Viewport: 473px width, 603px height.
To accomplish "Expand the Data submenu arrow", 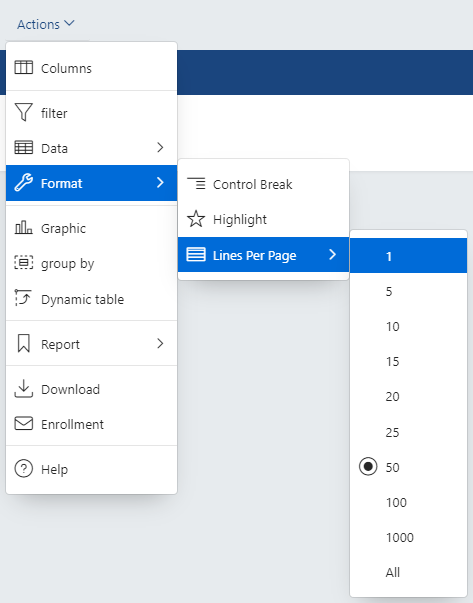I will [x=160, y=147].
